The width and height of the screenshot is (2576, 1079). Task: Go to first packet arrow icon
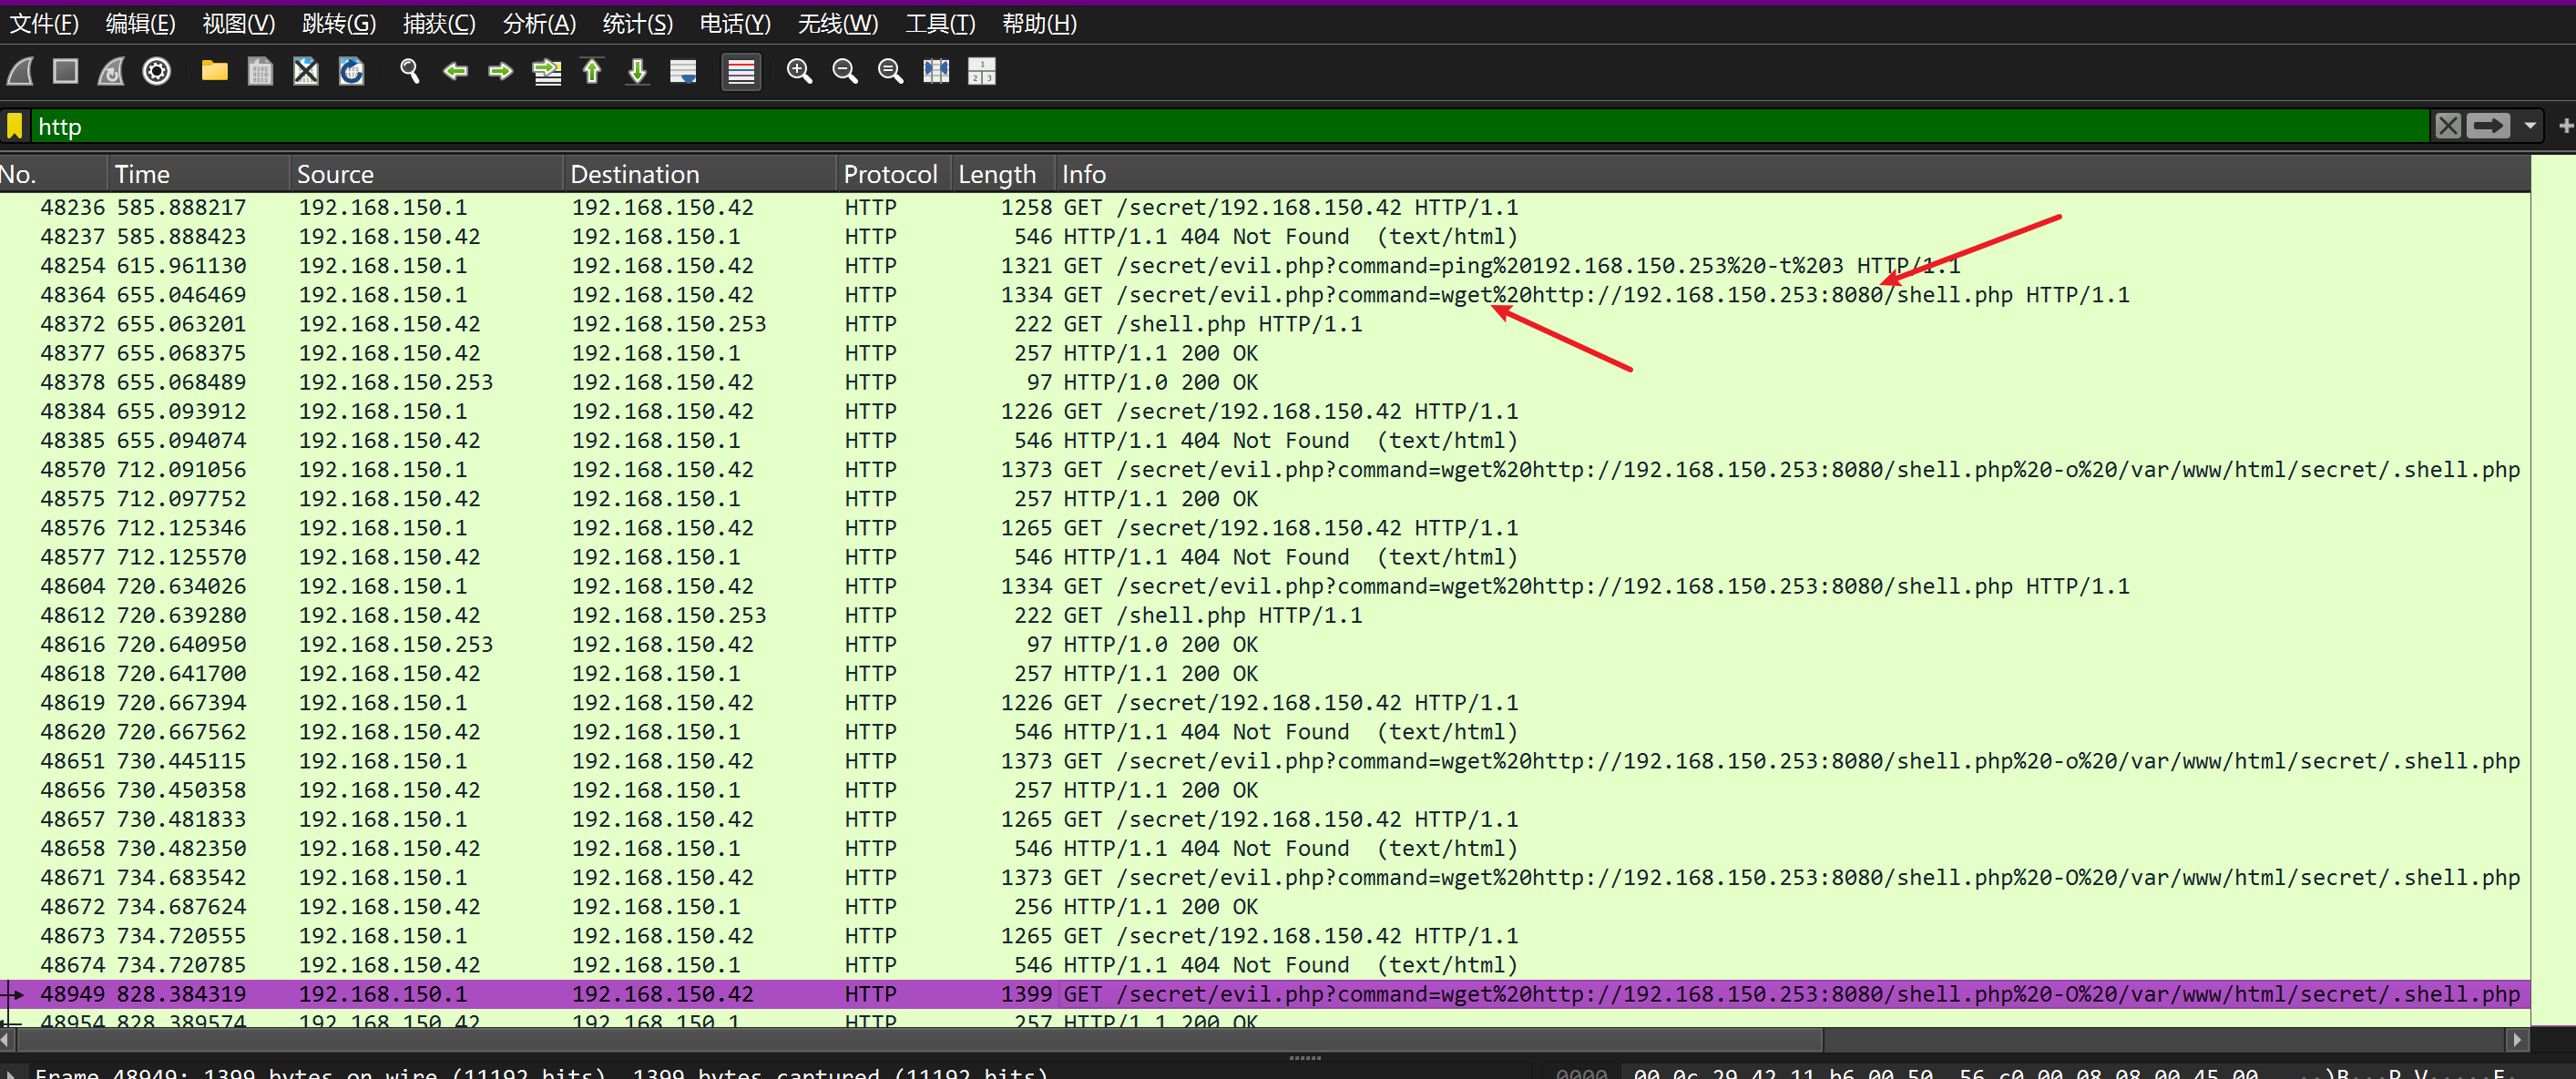592,71
